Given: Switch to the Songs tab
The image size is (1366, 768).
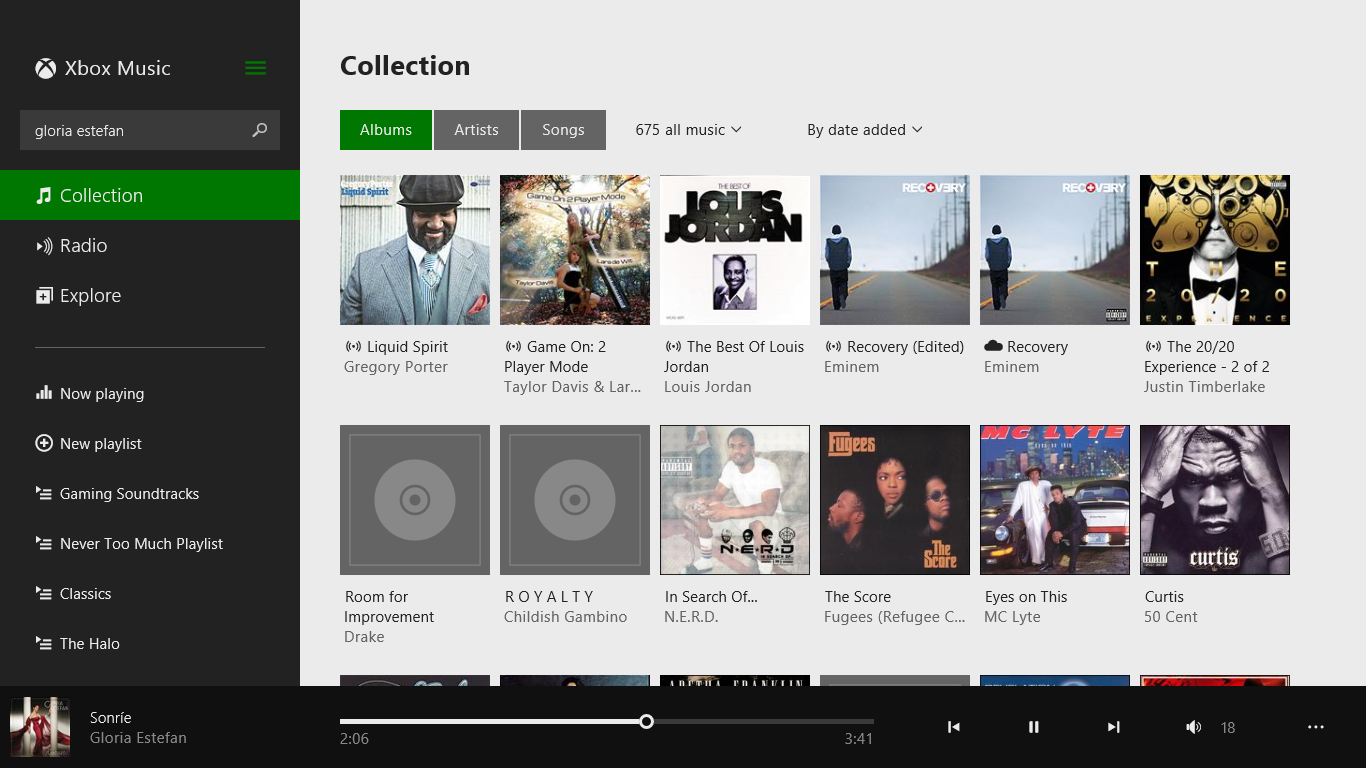Looking at the screenshot, I should 563,130.
